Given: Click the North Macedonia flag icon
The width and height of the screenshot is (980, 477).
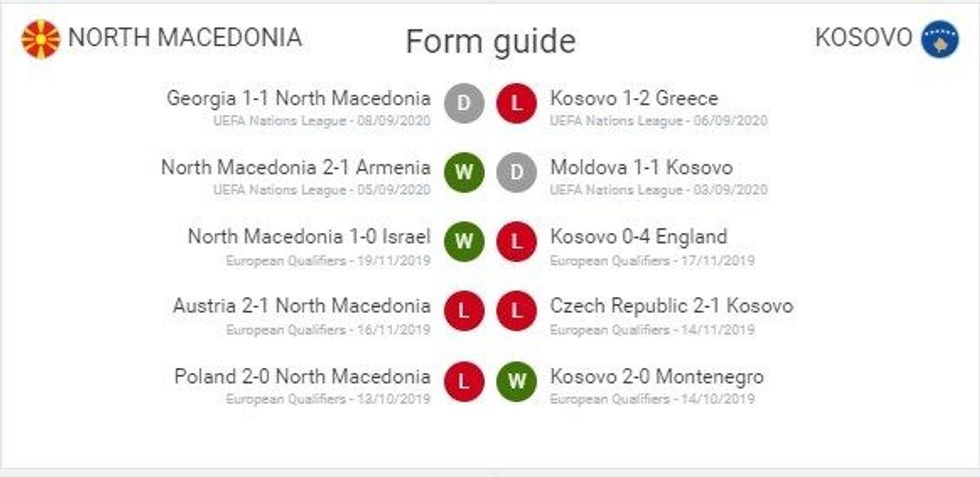Looking at the screenshot, I should [40, 39].
